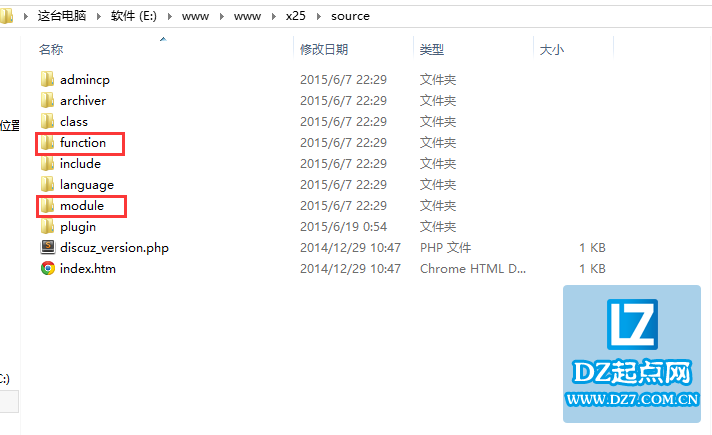Click the class folder name
712x435 pixels.
pos(74,122)
